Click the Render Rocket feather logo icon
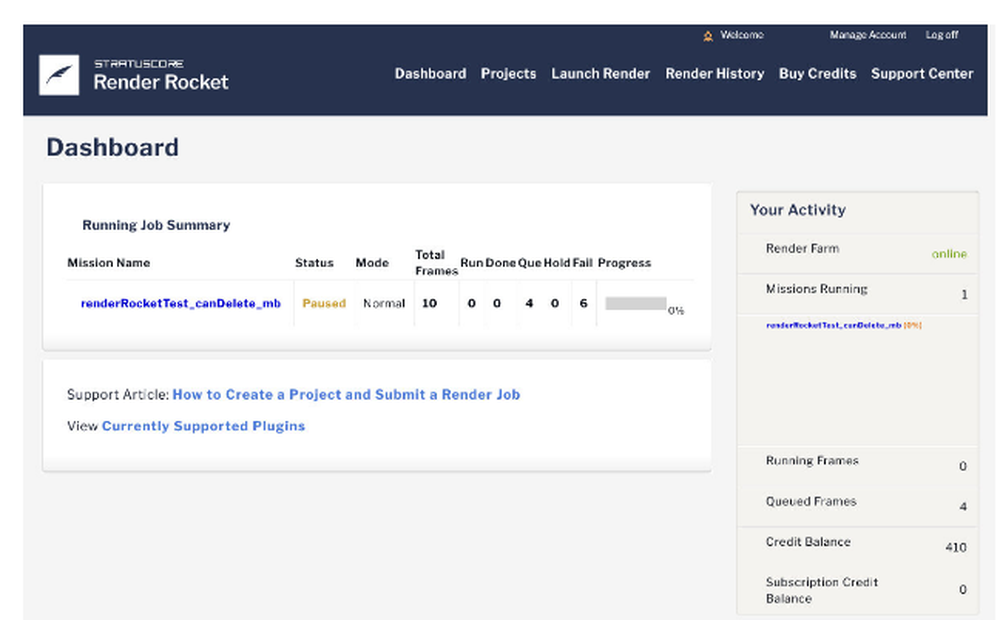 59,75
